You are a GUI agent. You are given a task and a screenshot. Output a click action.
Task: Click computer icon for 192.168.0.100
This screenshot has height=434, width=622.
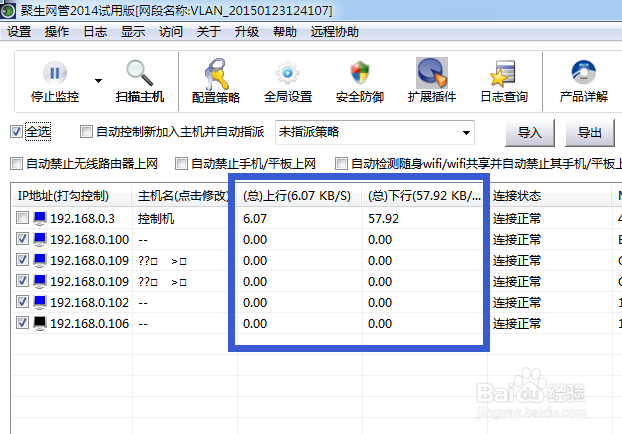click(x=40, y=239)
